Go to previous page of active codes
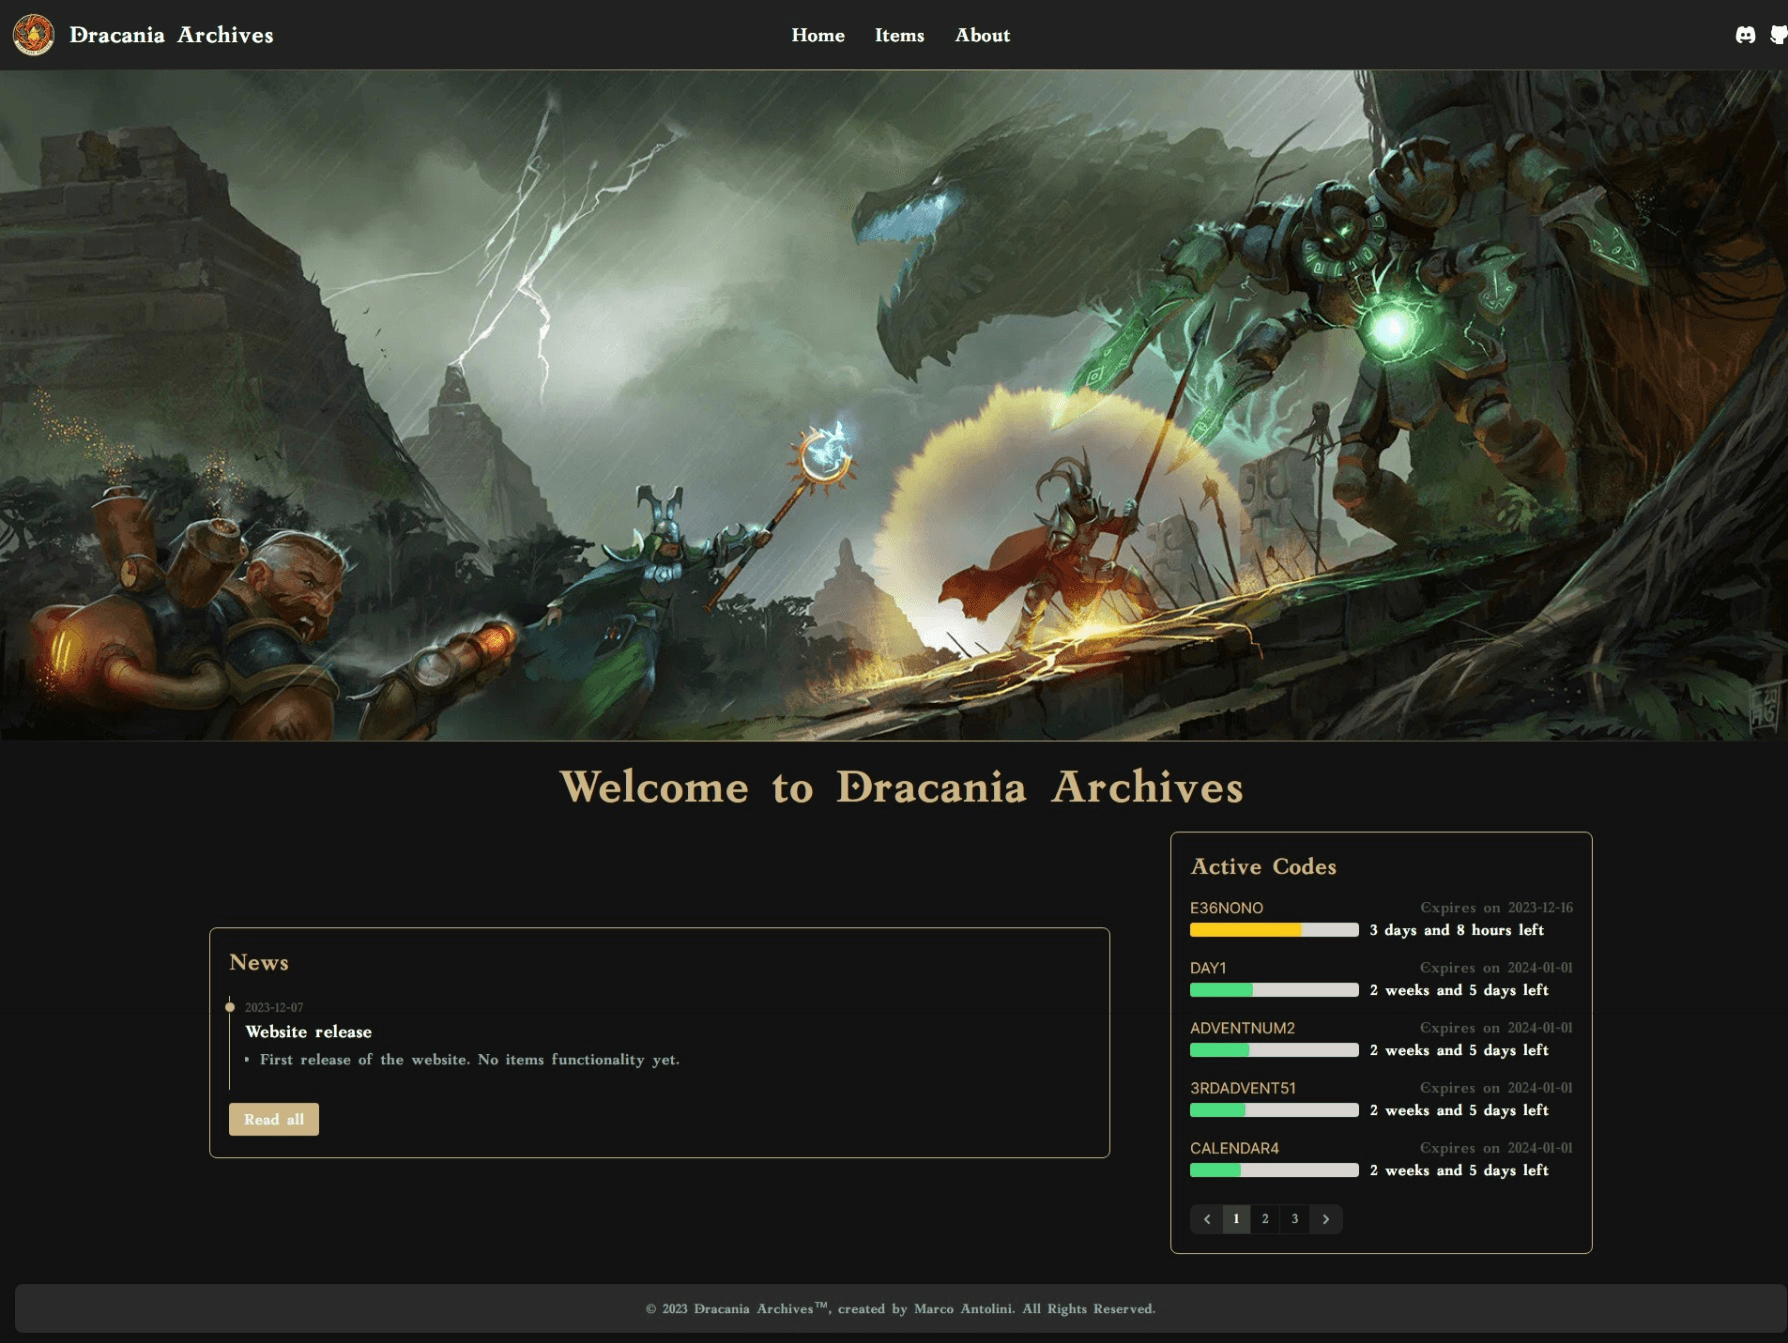The height and width of the screenshot is (1343, 1788). 1207,1219
